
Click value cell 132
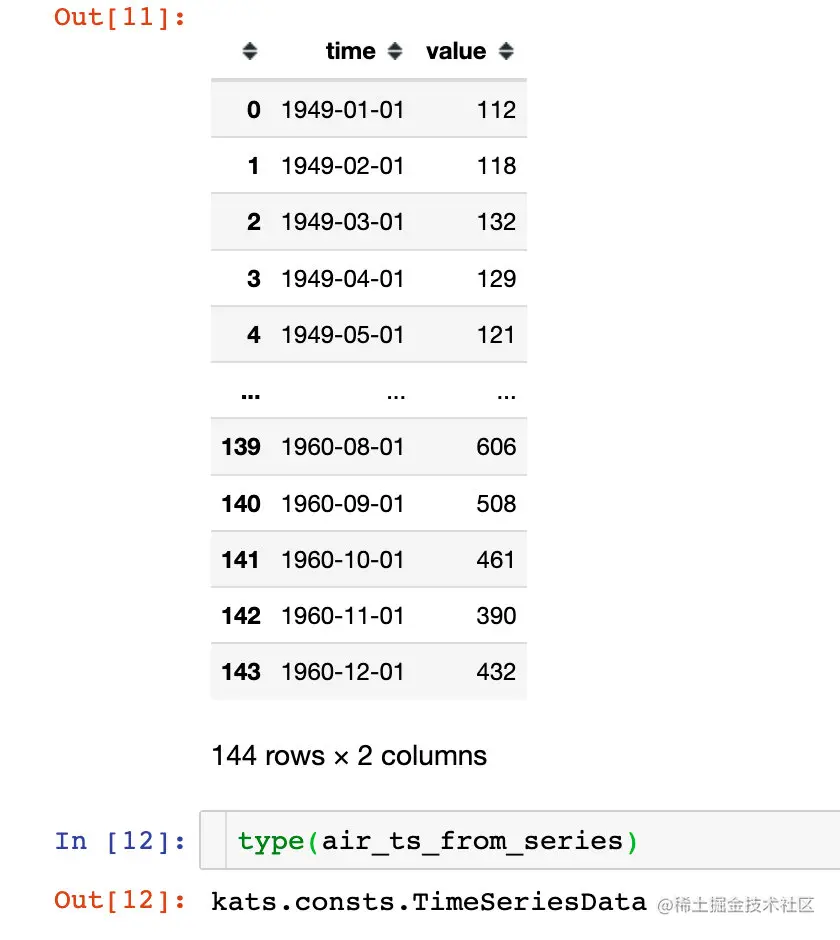pos(496,222)
